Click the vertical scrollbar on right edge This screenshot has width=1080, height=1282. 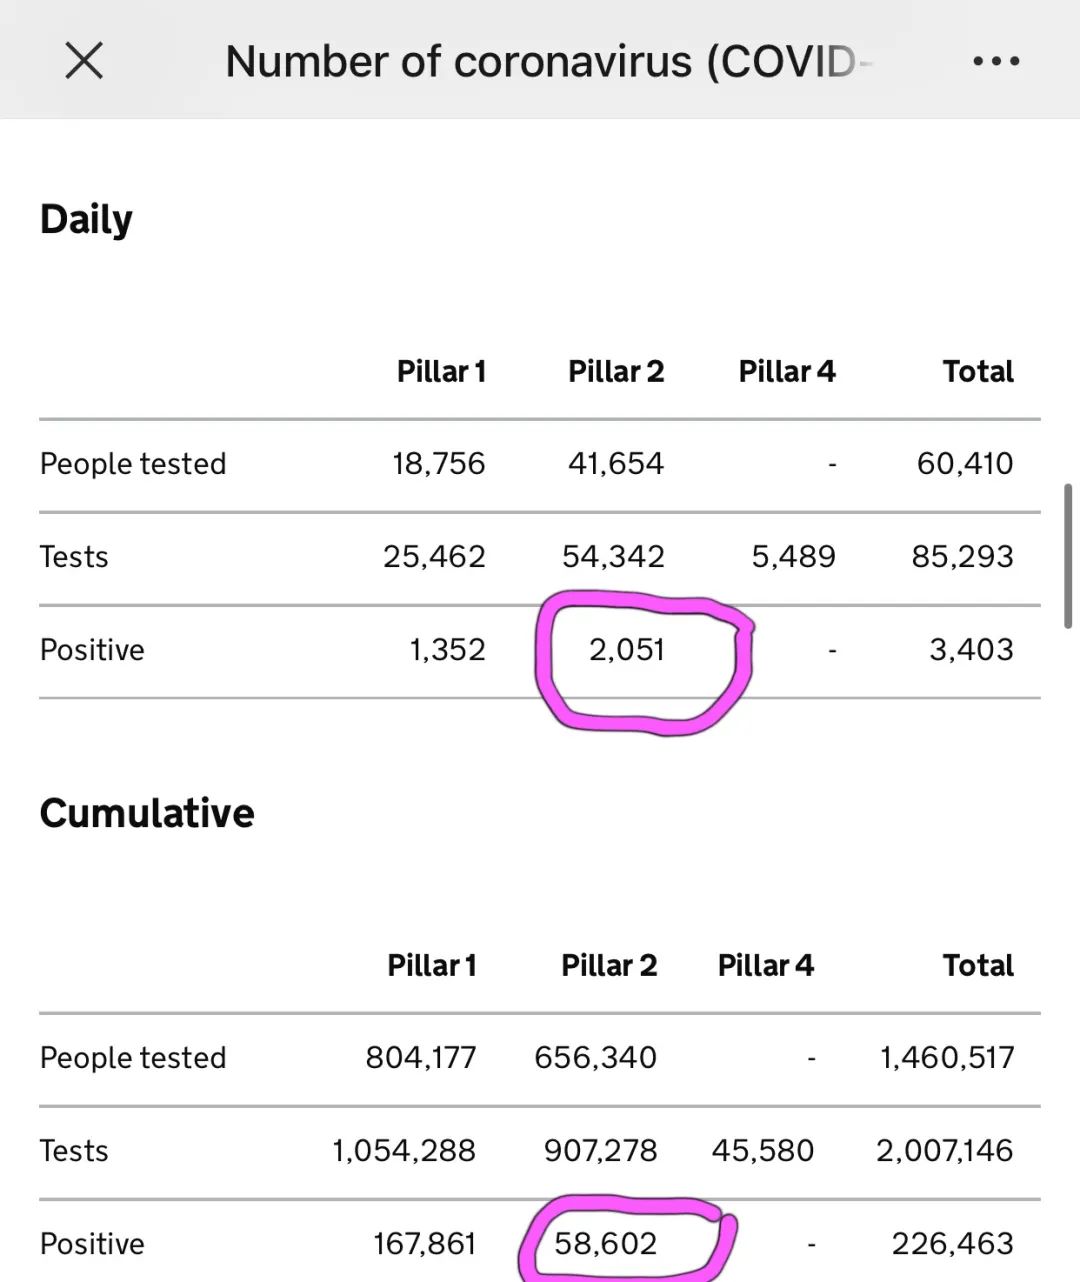coord(1068,556)
